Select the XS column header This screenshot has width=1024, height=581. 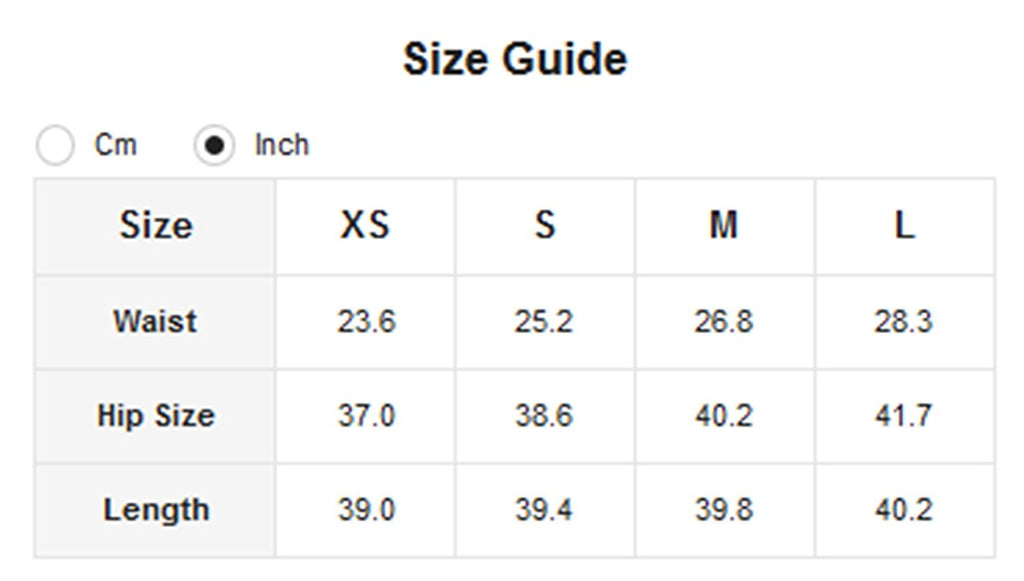click(366, 227)
